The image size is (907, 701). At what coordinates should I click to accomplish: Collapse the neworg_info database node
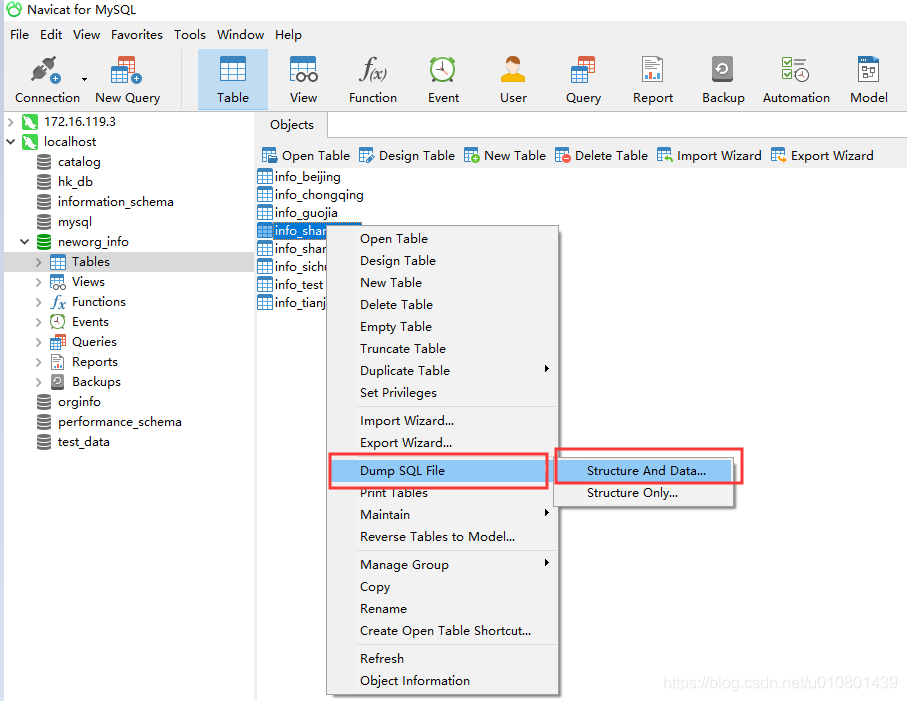pos(24,242)
